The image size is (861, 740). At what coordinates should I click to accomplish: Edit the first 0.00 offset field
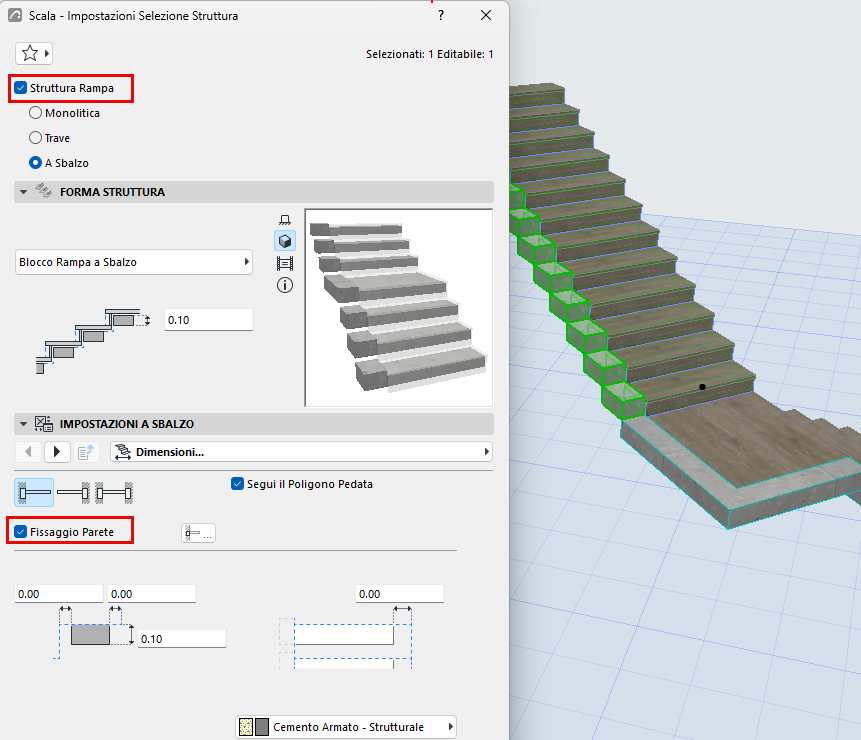point(59,594)
